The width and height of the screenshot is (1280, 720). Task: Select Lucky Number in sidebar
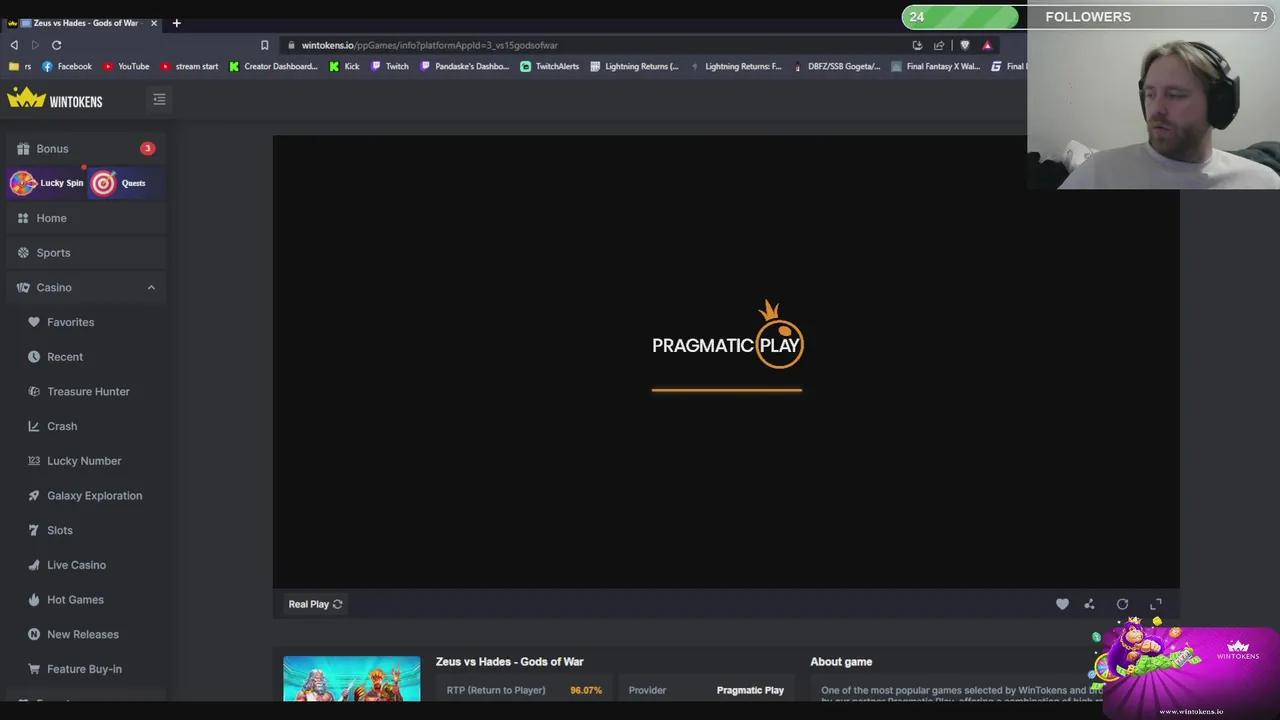tap(86, 461)
